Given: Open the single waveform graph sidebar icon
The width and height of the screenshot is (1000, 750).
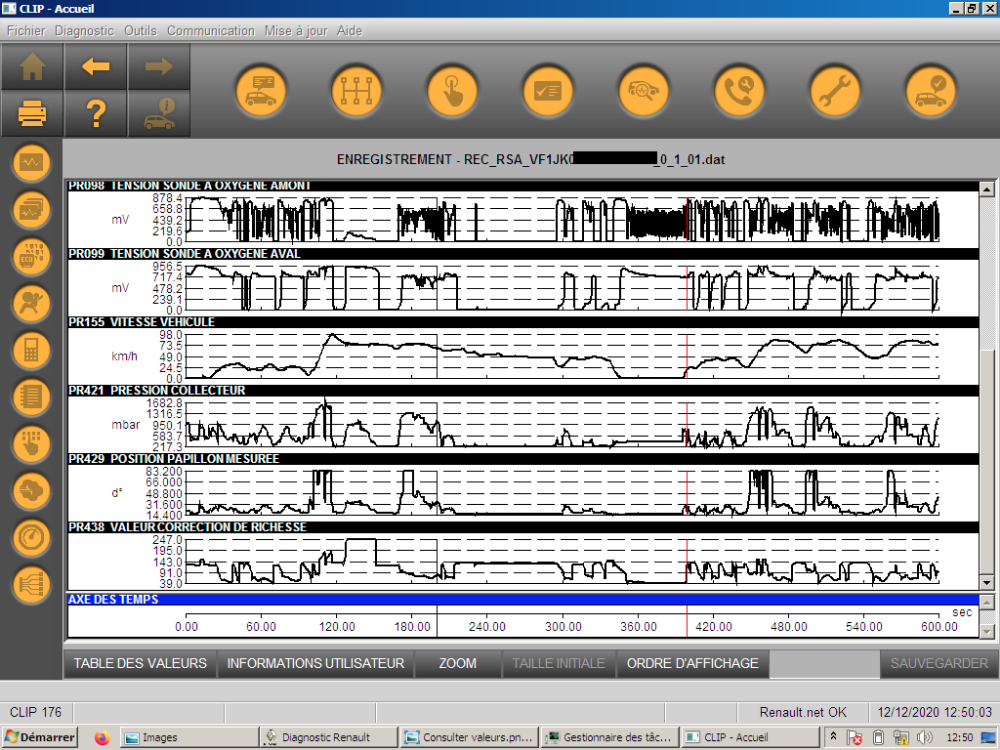Looking at the screenshot, I should (x=31, y=163).
